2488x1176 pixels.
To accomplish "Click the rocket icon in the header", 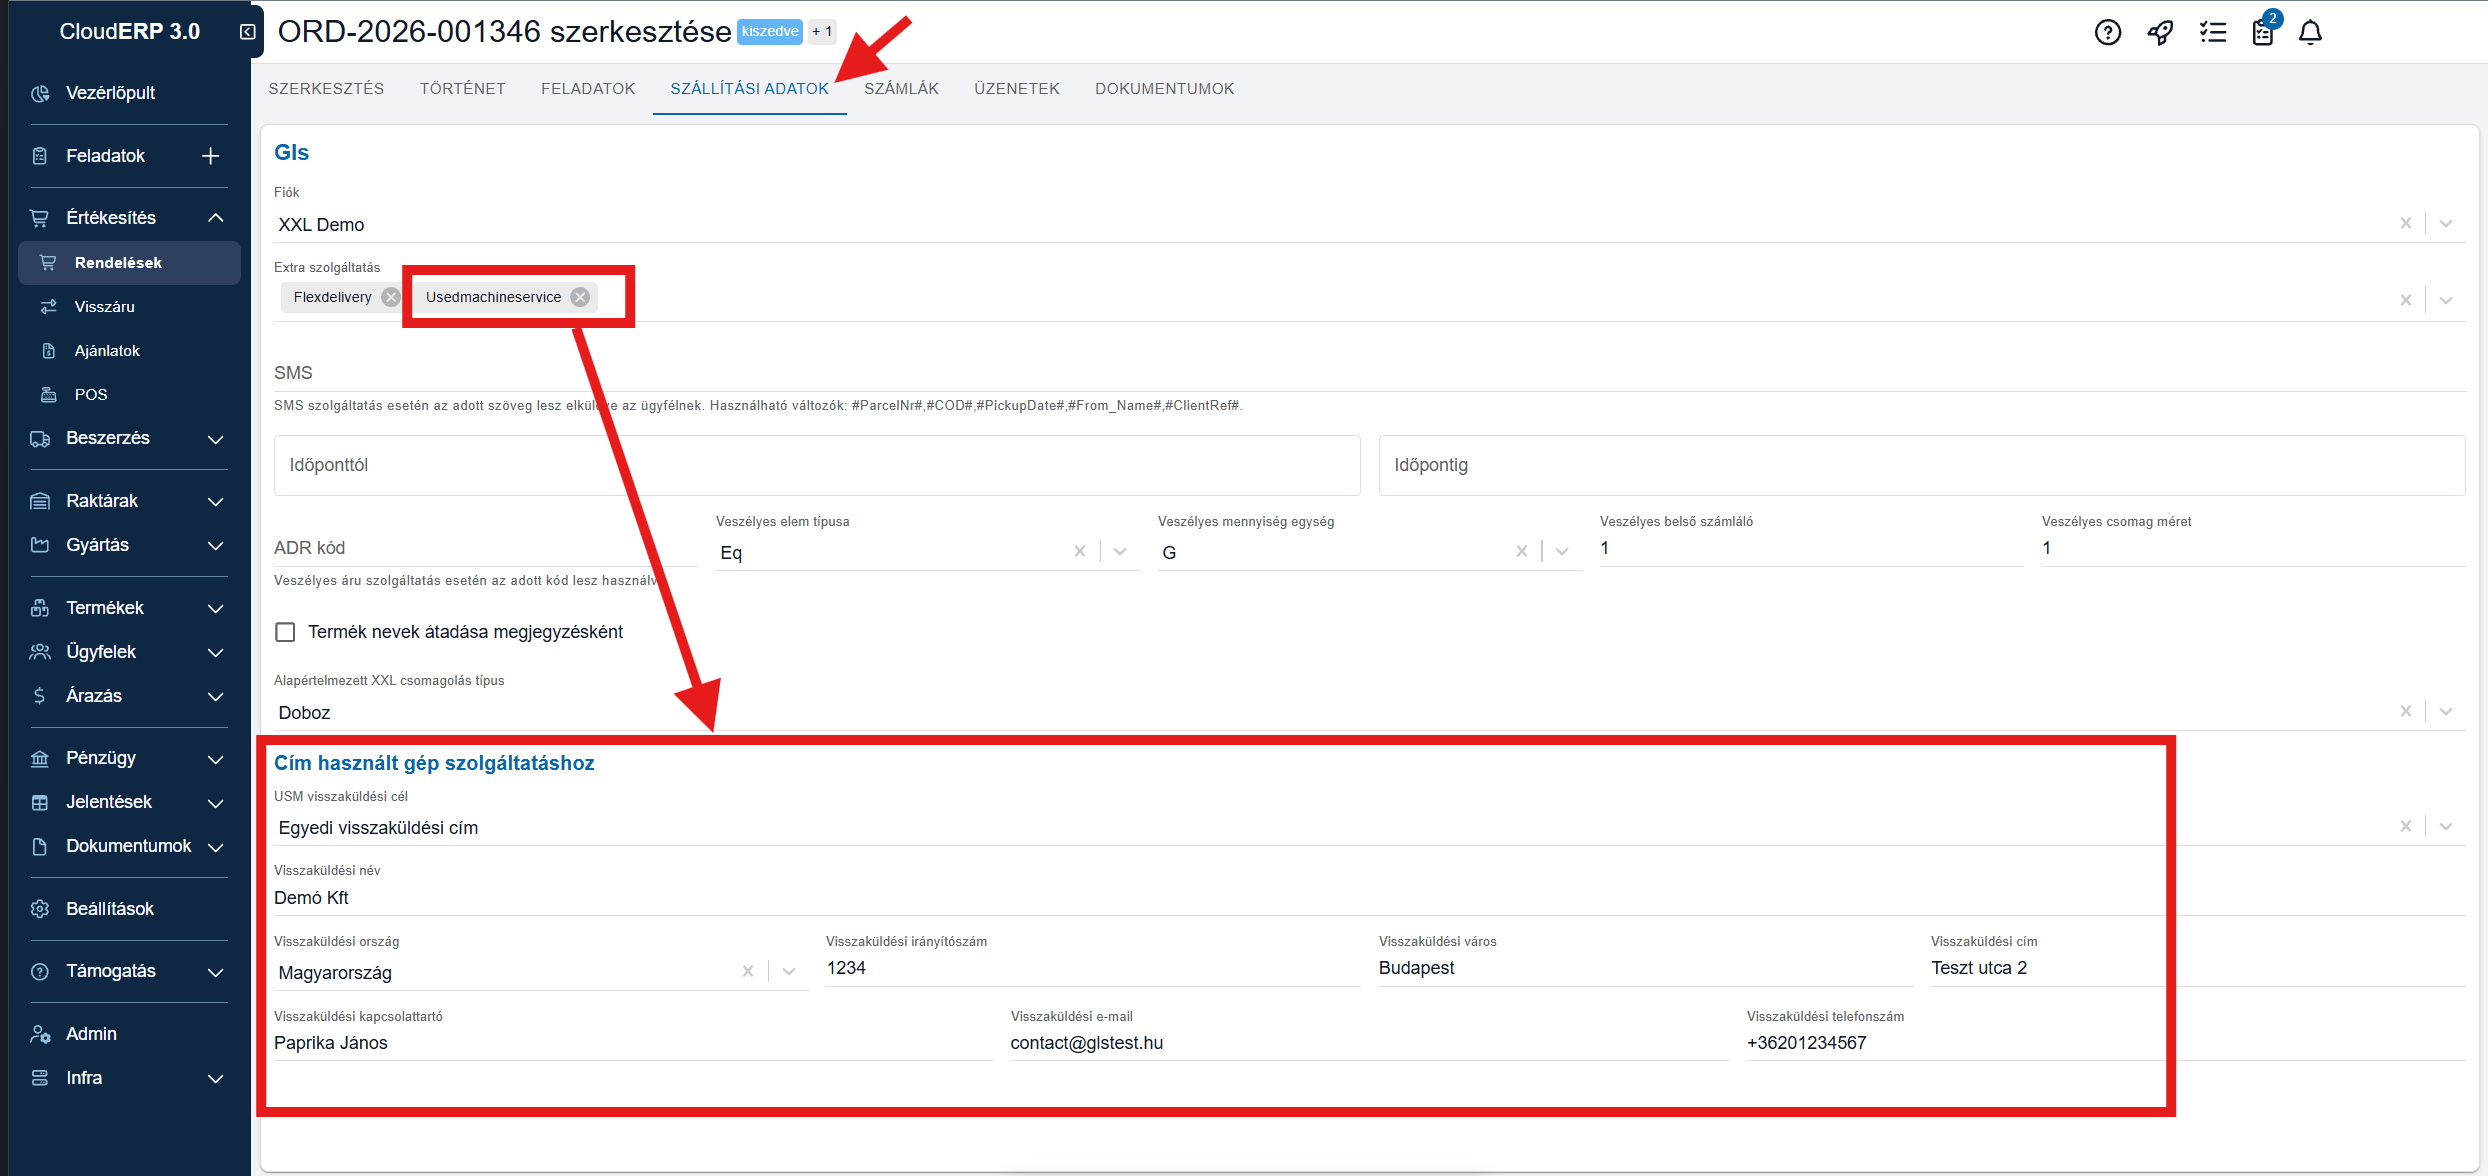I will coord(2160,33).
